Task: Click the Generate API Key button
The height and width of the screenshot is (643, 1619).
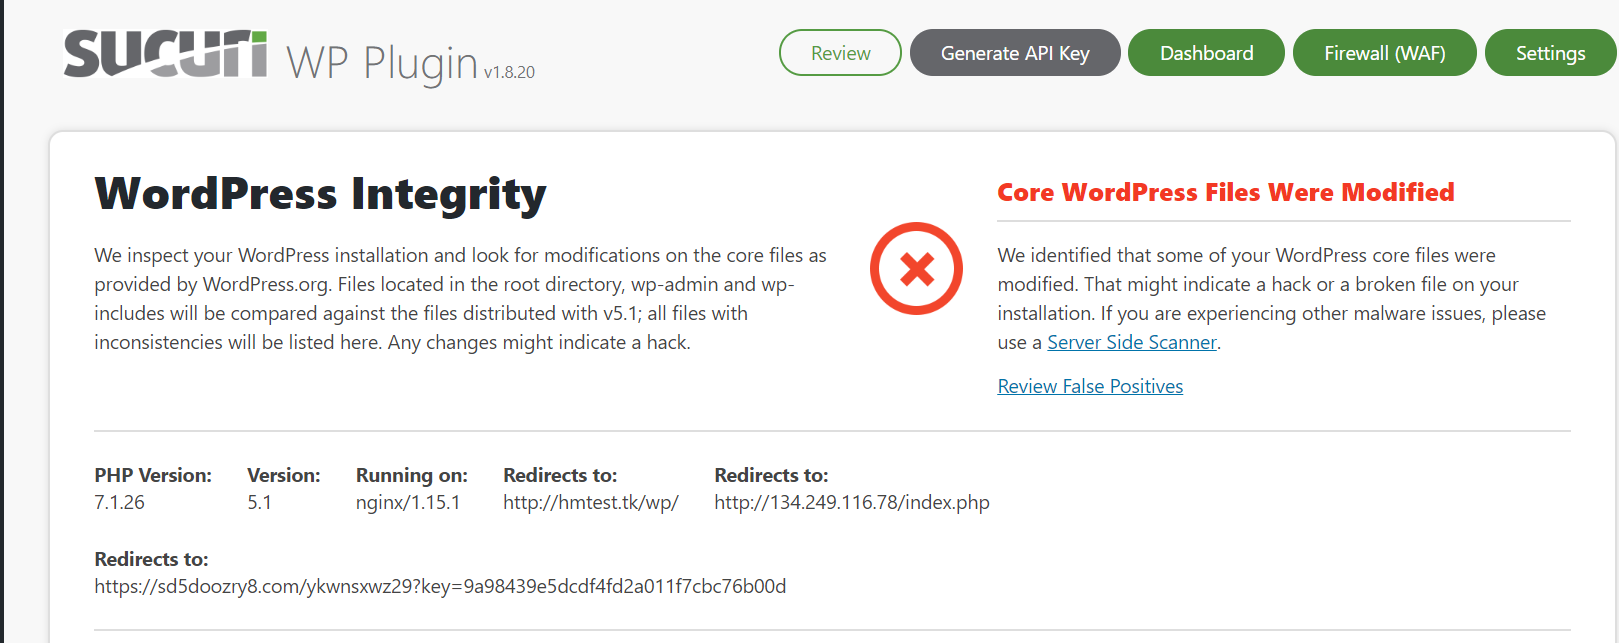Action: pos(1015,53)
